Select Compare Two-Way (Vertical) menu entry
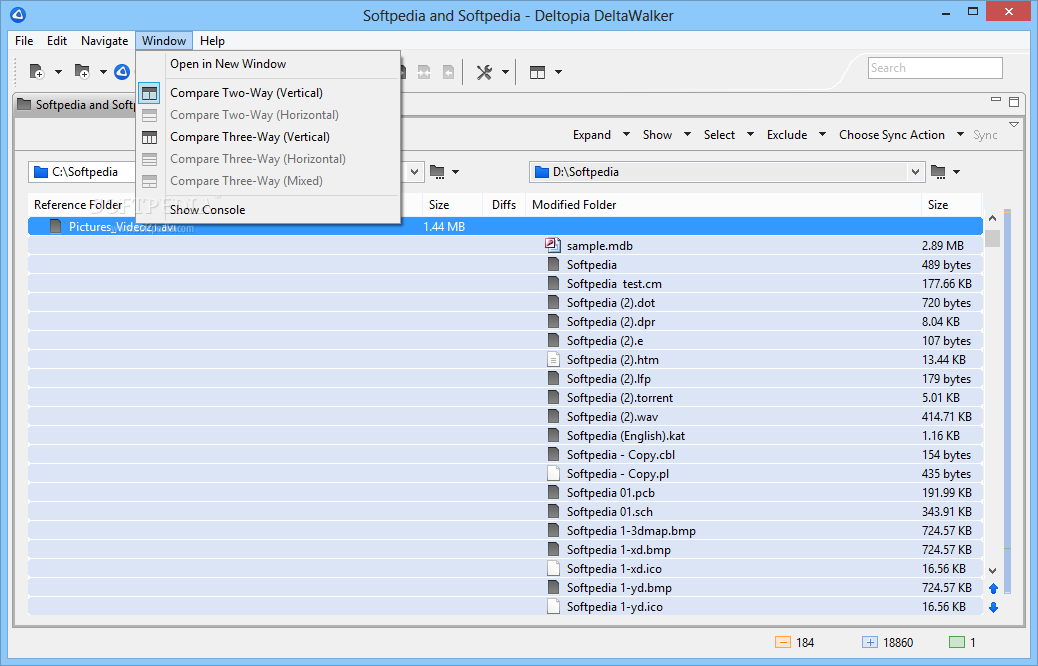The width and height of the screenshot is (1038, 666). (246, 93)
